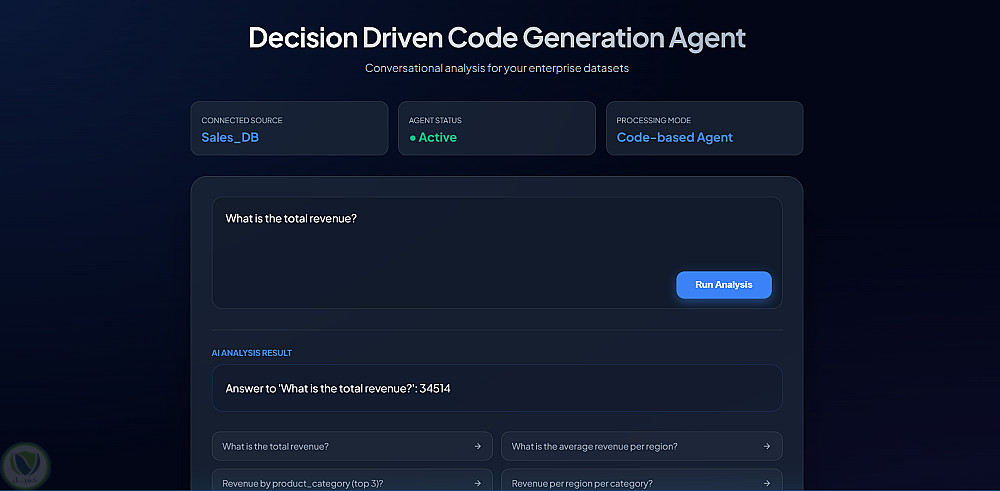Click arrow beside average revenue per region suggestion
Screen dimensions: 1000x491
pyautogui.click(x=766, y=446)
